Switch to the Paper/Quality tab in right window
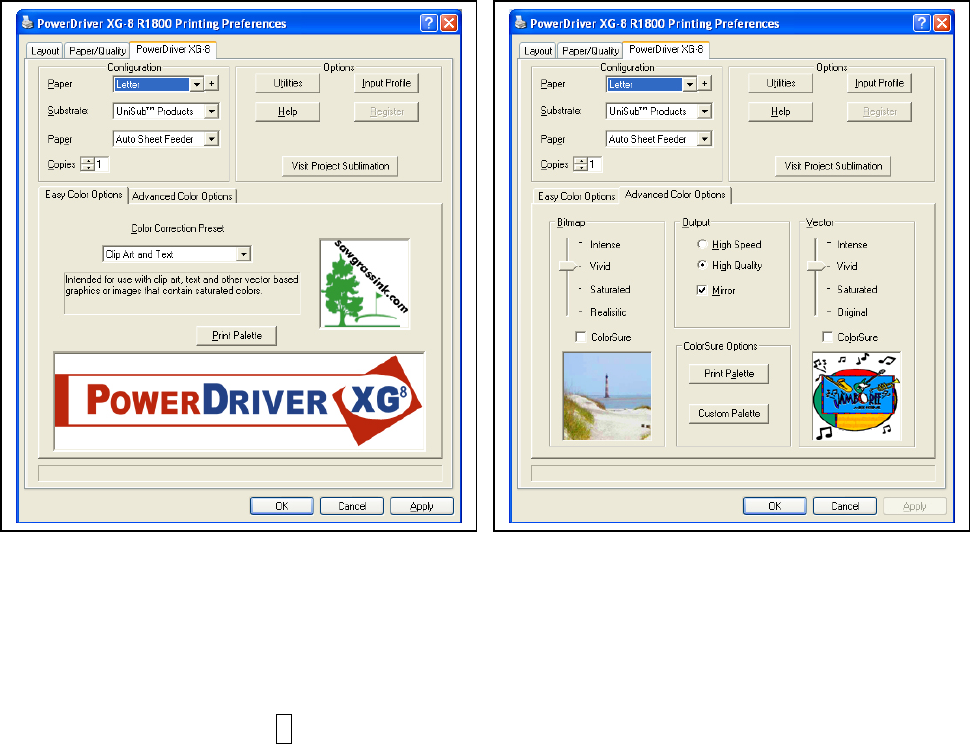Image resolution: width=970 pixels, height=744 pixels. 590,51
